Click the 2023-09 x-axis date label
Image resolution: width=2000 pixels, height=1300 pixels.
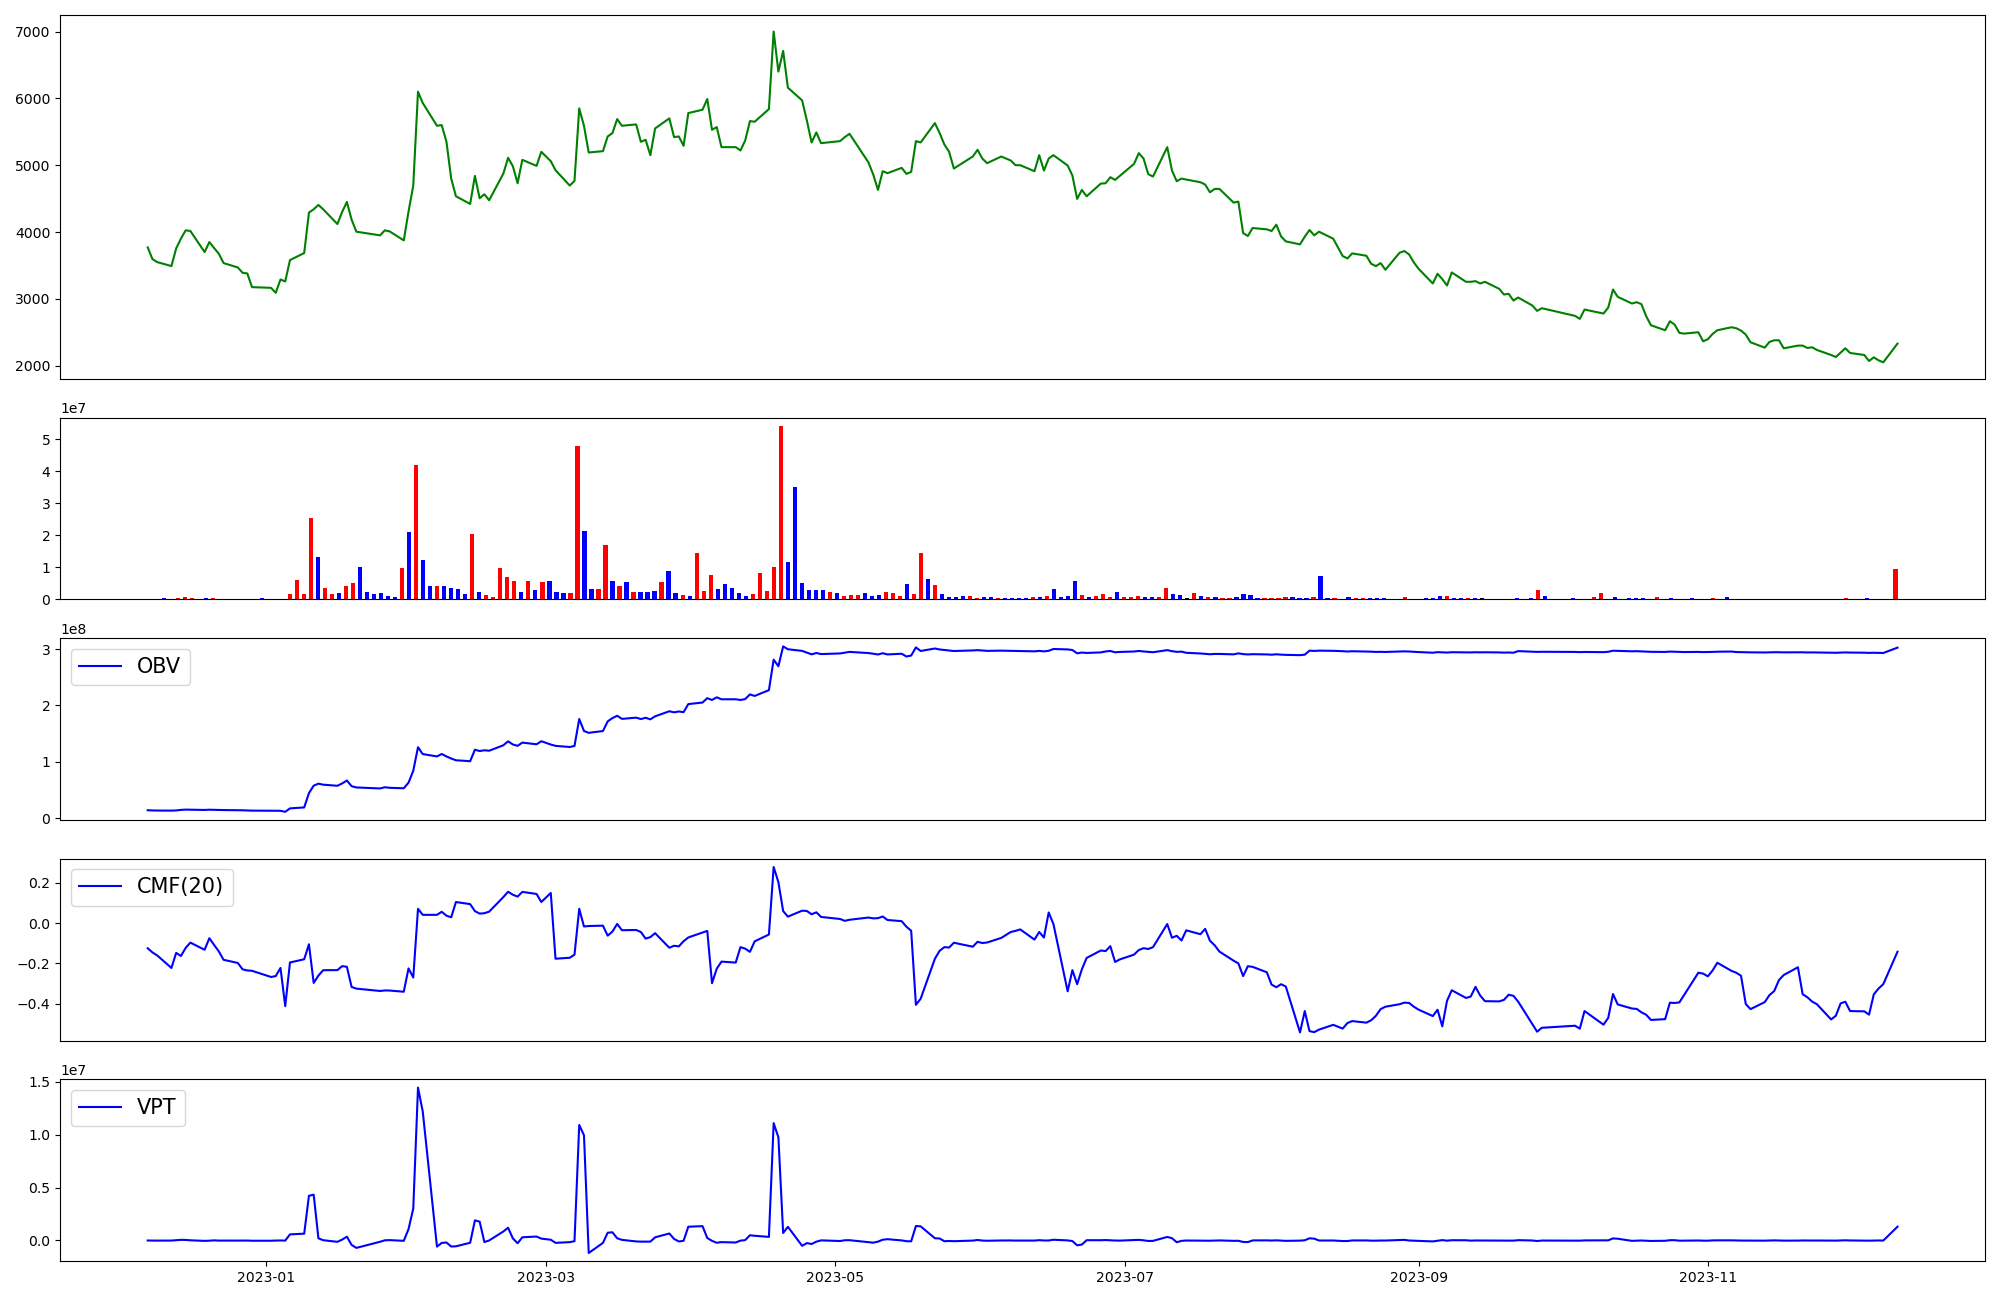click(x=1419, y=1277)
